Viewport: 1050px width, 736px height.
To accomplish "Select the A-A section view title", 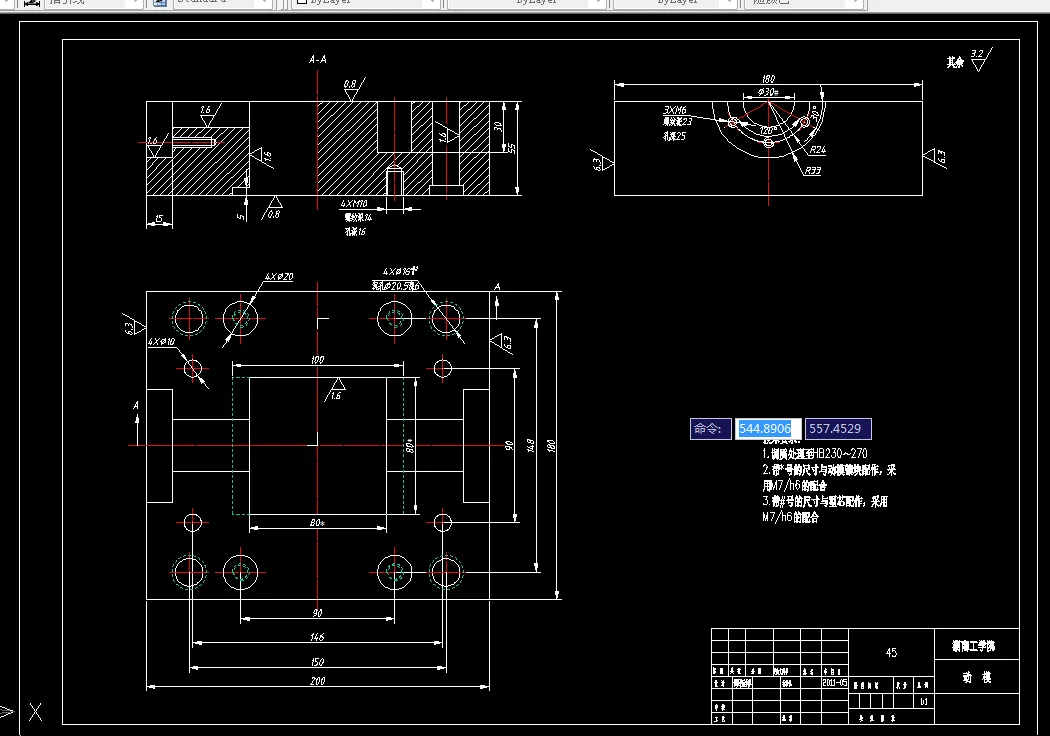I will click(317, 60).
